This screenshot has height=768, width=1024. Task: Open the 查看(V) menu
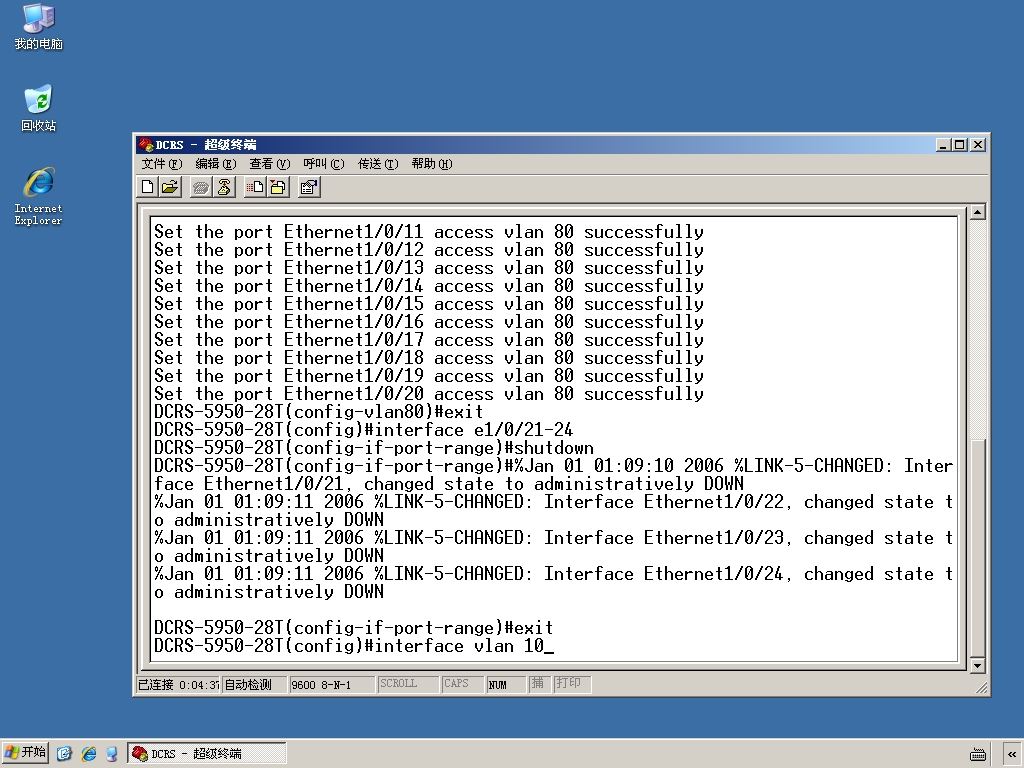pyautogui.click(x=270, y=164)
